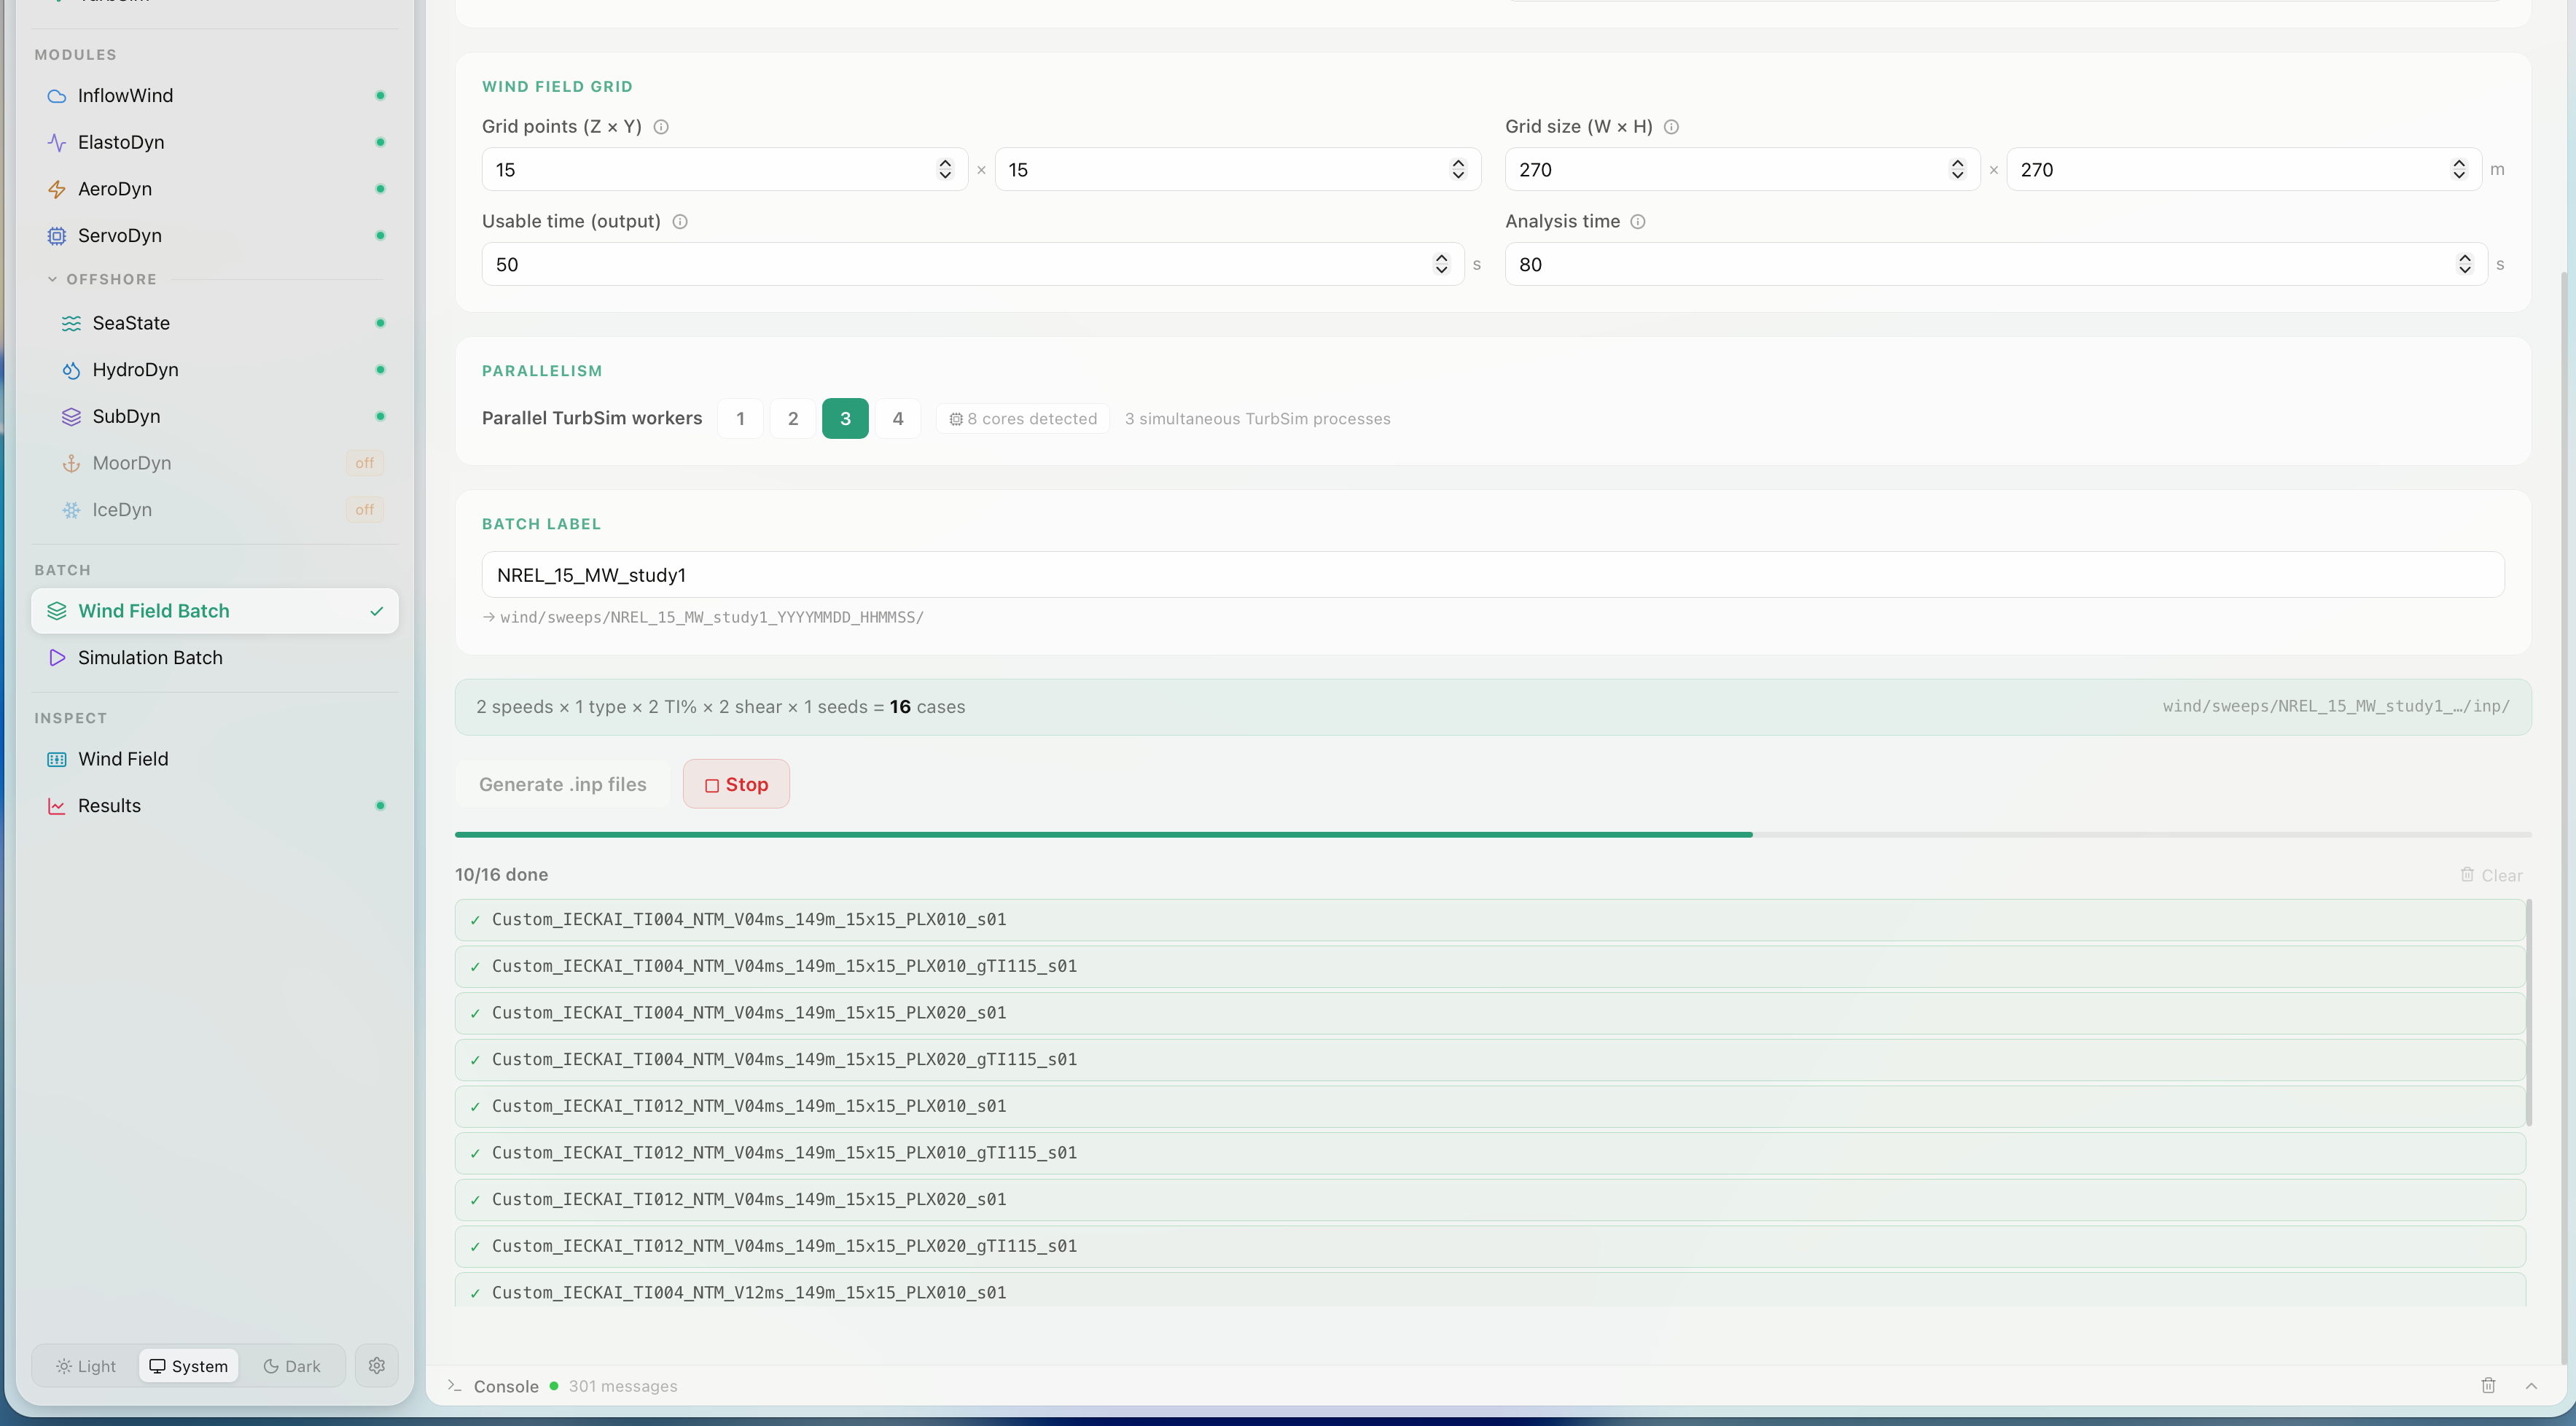This screenshot has width=2576, height=1426.
Task: Open the Console panel
Action: coord(506,1386)
